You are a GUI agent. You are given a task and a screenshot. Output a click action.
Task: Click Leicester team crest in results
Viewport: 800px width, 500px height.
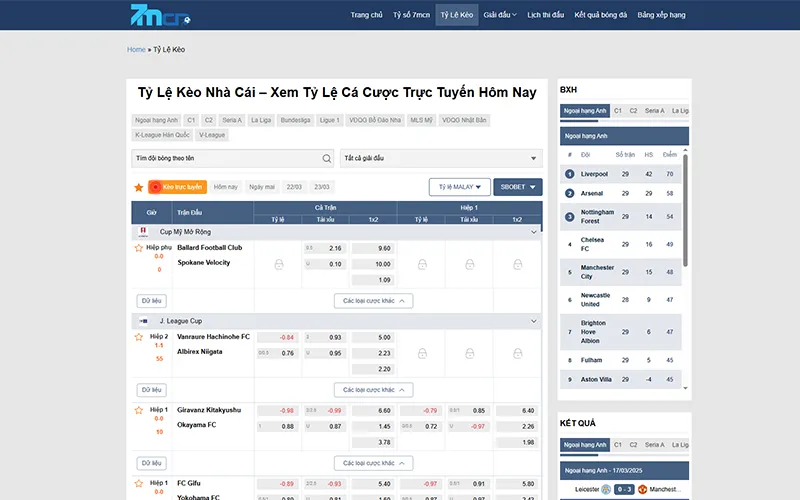pyautogui.click(x=606, y=489)
